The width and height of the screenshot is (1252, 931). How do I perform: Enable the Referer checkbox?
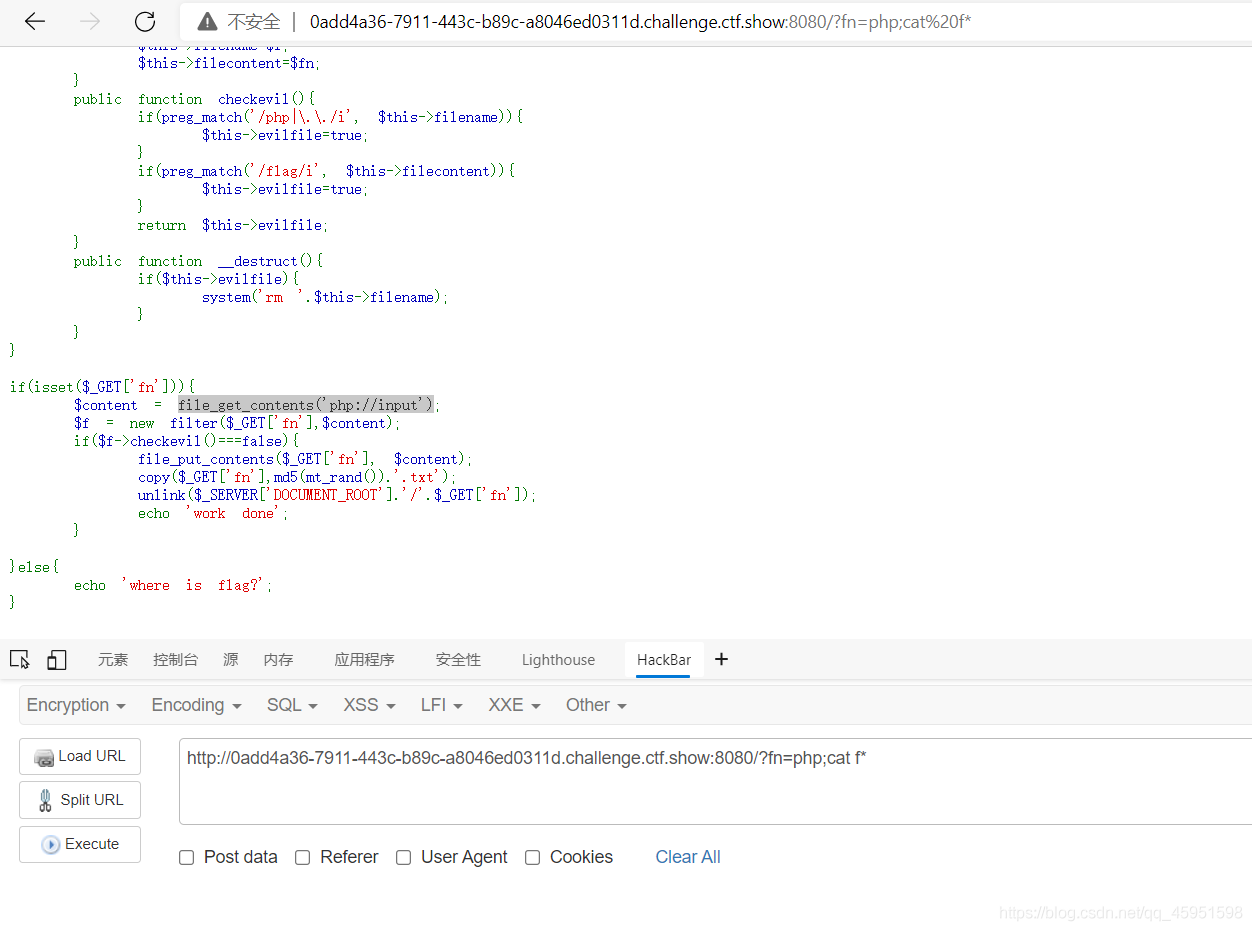tap(302, 857)
